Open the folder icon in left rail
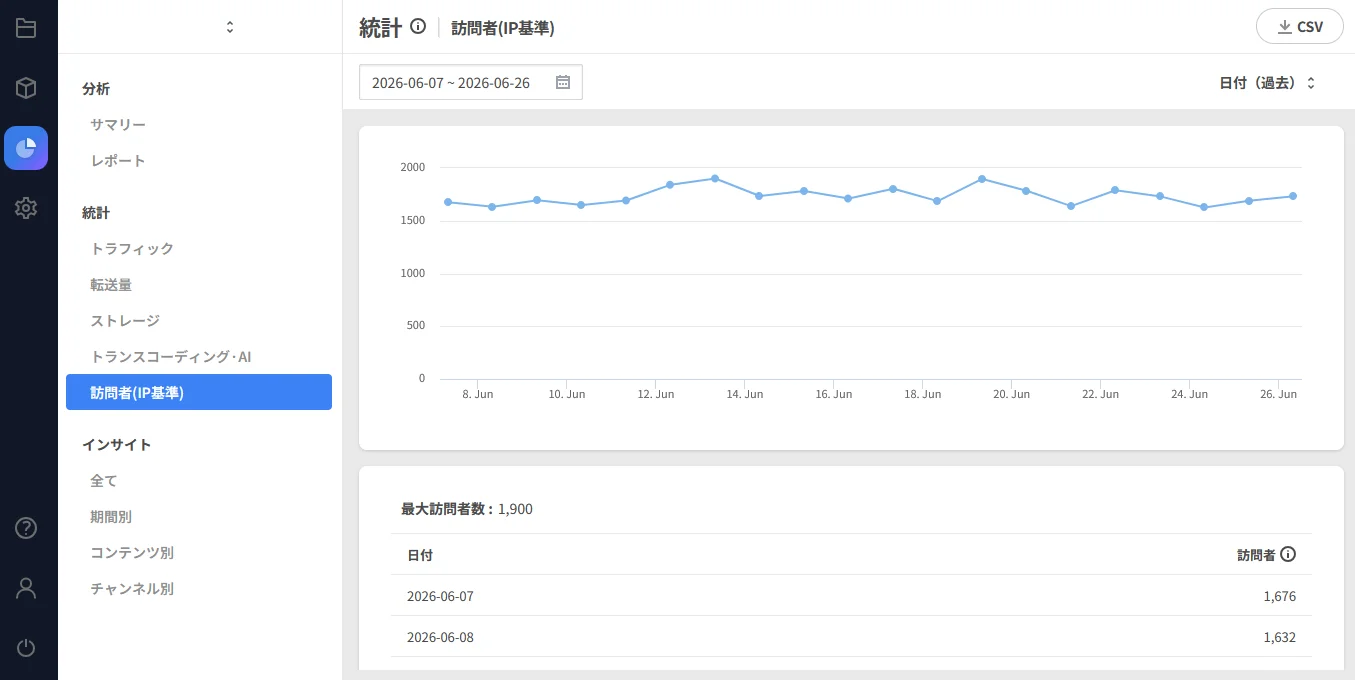 26,28
